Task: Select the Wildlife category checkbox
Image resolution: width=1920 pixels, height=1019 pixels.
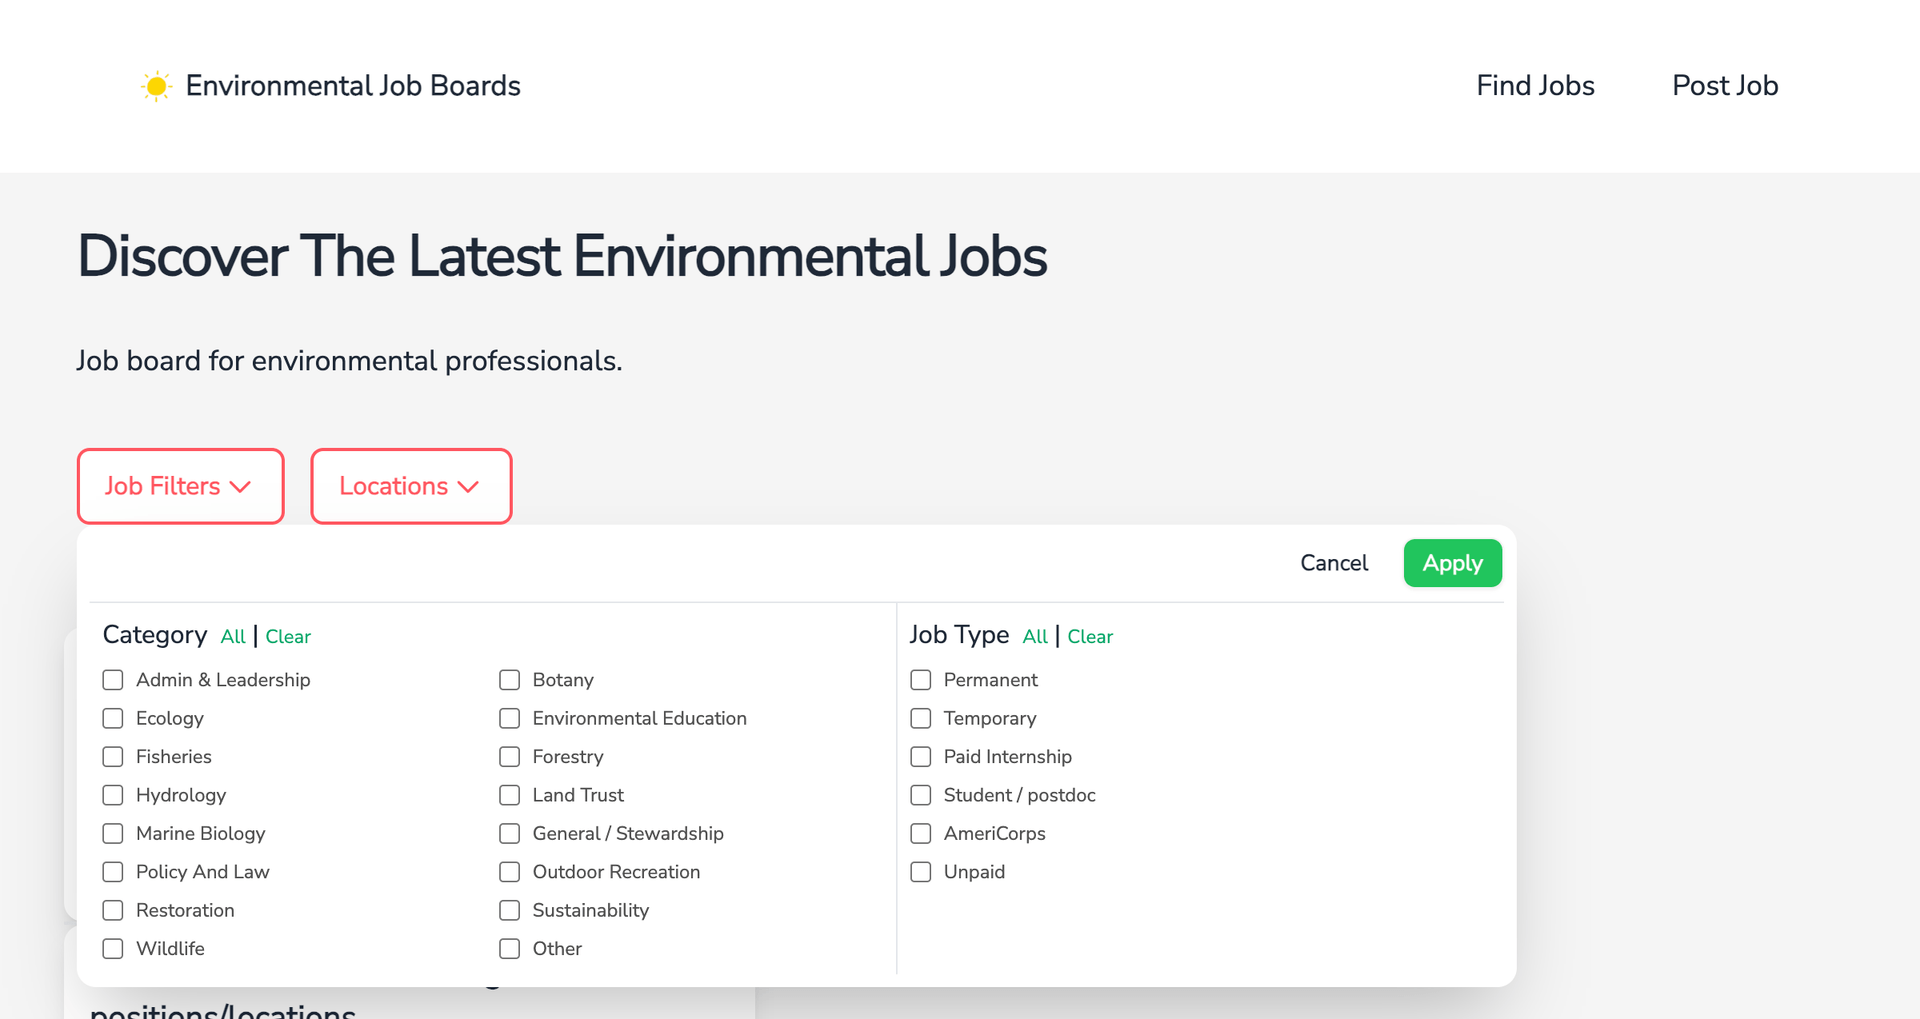Action: tap(113, 949)
